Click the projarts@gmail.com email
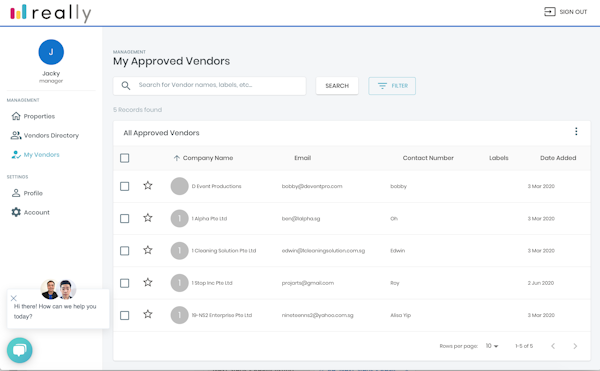The image size is (600, 371). 308,283
